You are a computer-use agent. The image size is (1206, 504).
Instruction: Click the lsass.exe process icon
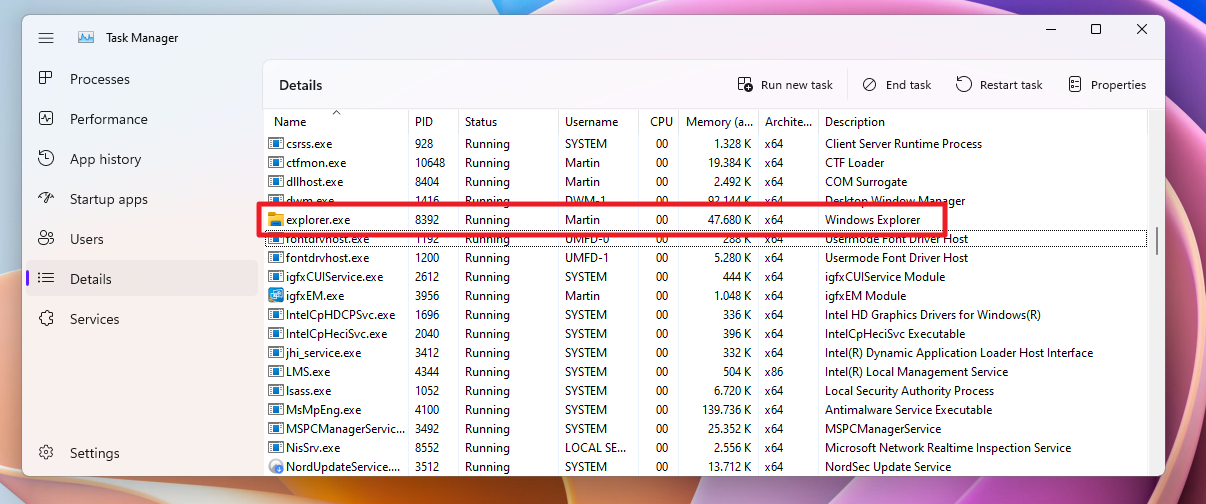[276, 391]
